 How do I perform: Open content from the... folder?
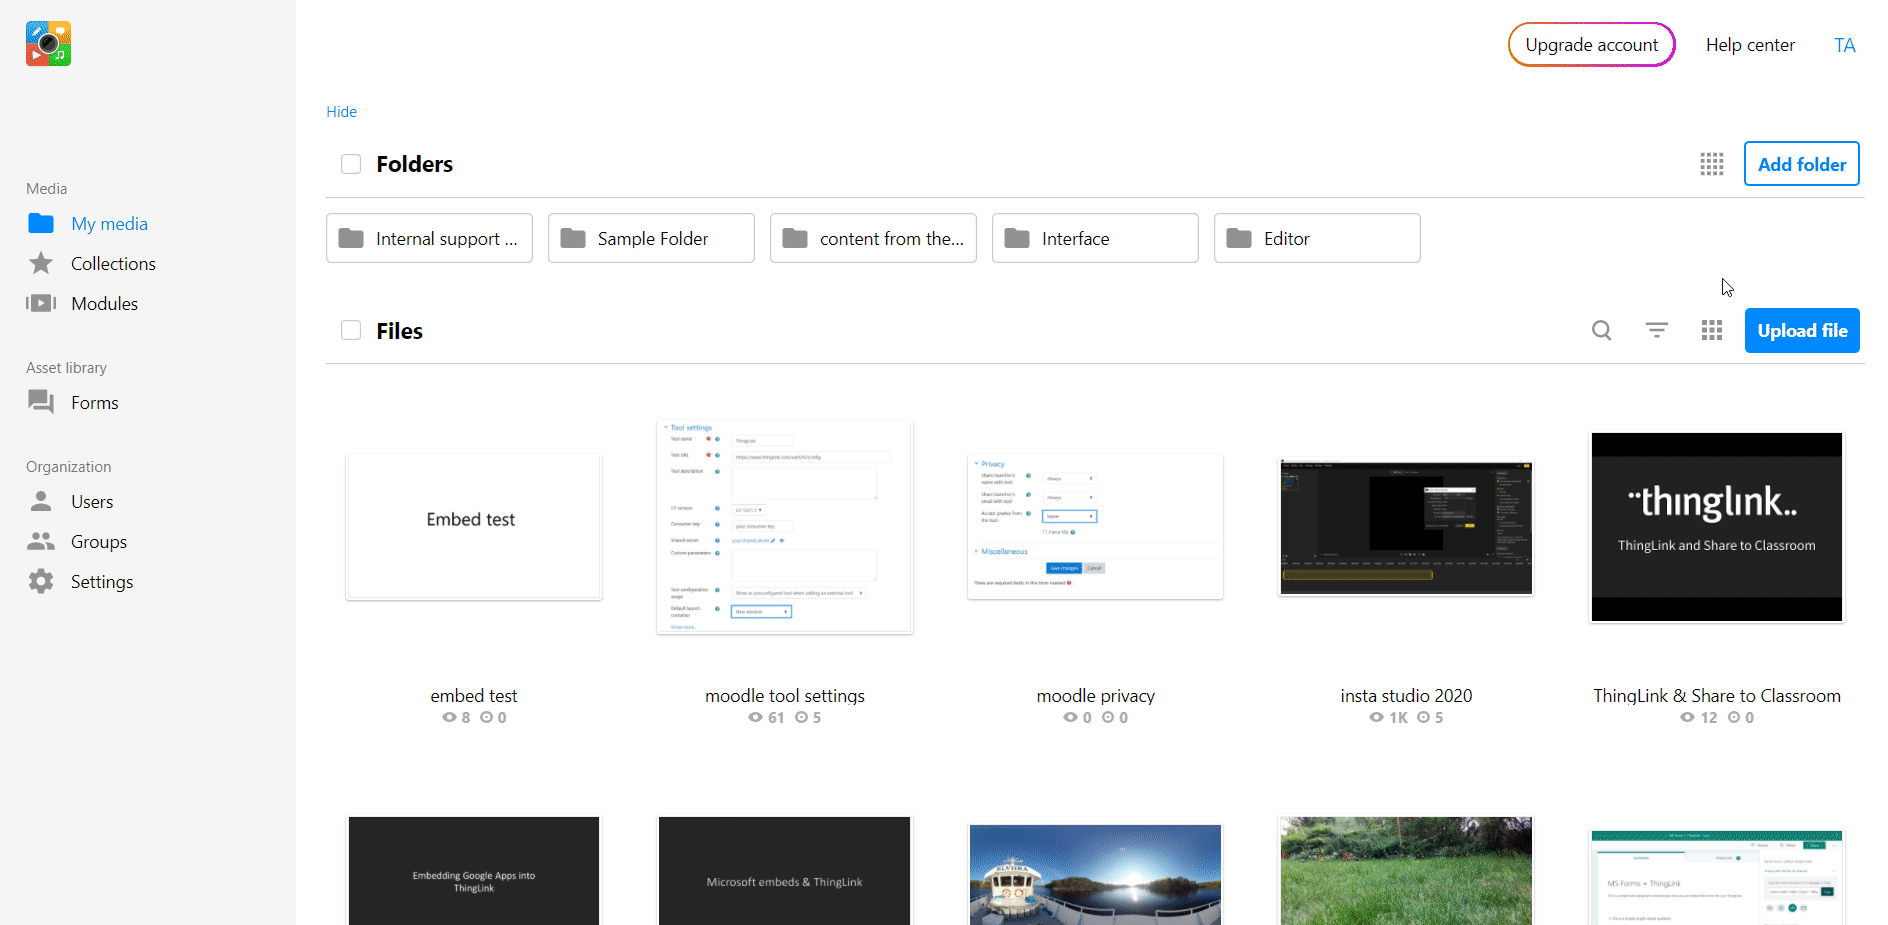point(873,238)
